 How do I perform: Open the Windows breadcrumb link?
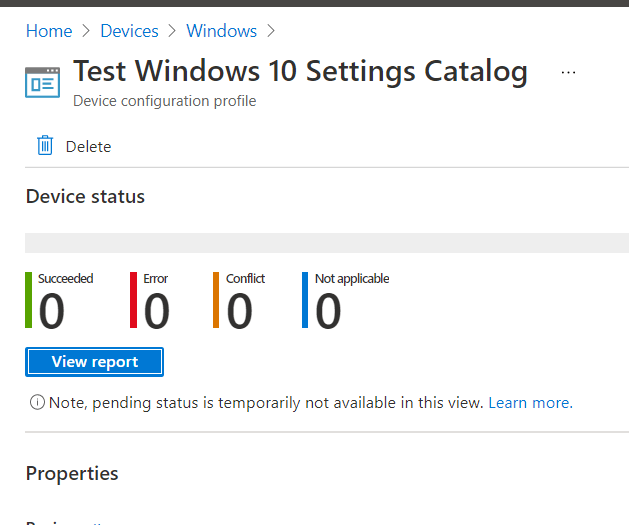coord(221,31)
